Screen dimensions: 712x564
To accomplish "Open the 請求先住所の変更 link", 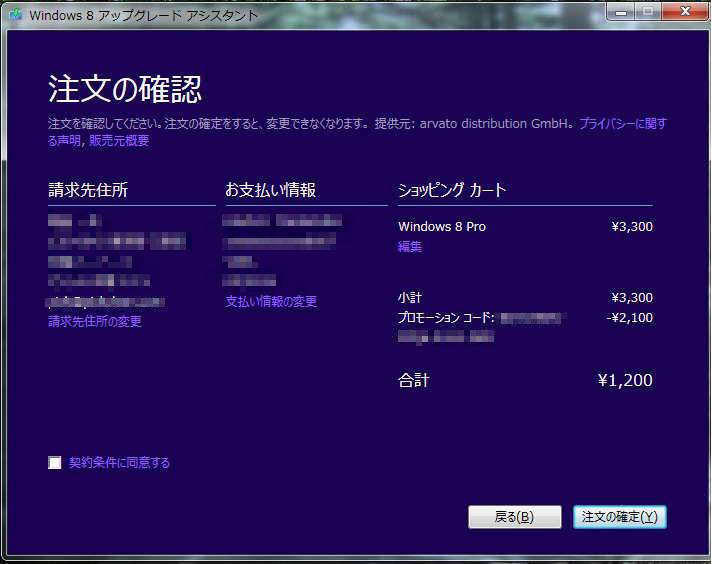I will click(x=95, y=322).
